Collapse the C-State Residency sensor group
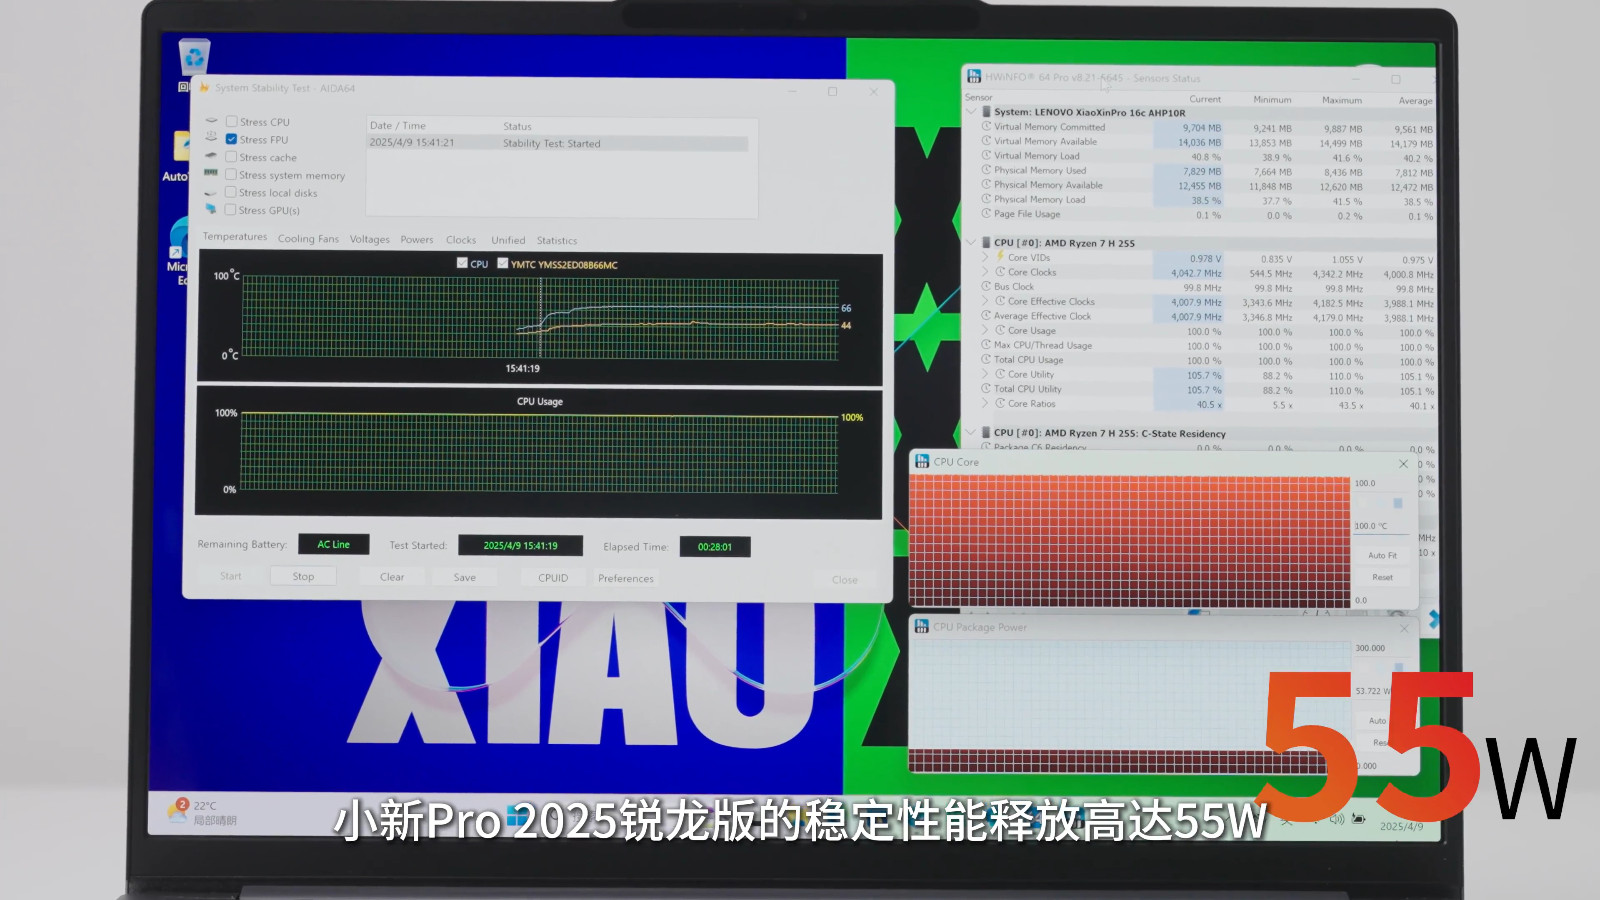1600x900 pixels. pos(971,433)
